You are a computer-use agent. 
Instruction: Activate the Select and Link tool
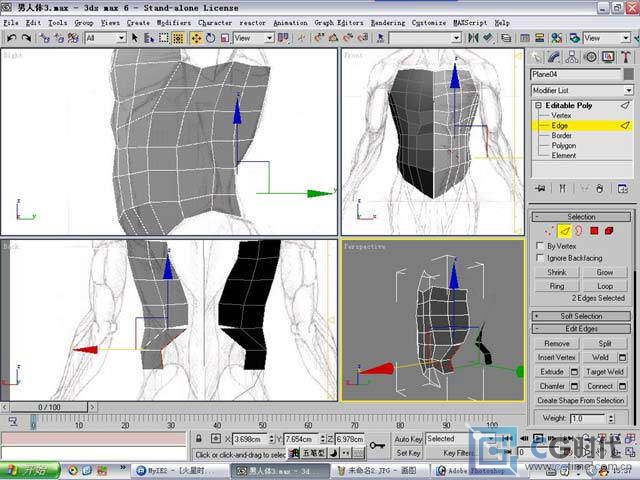[x=44, y=38]
